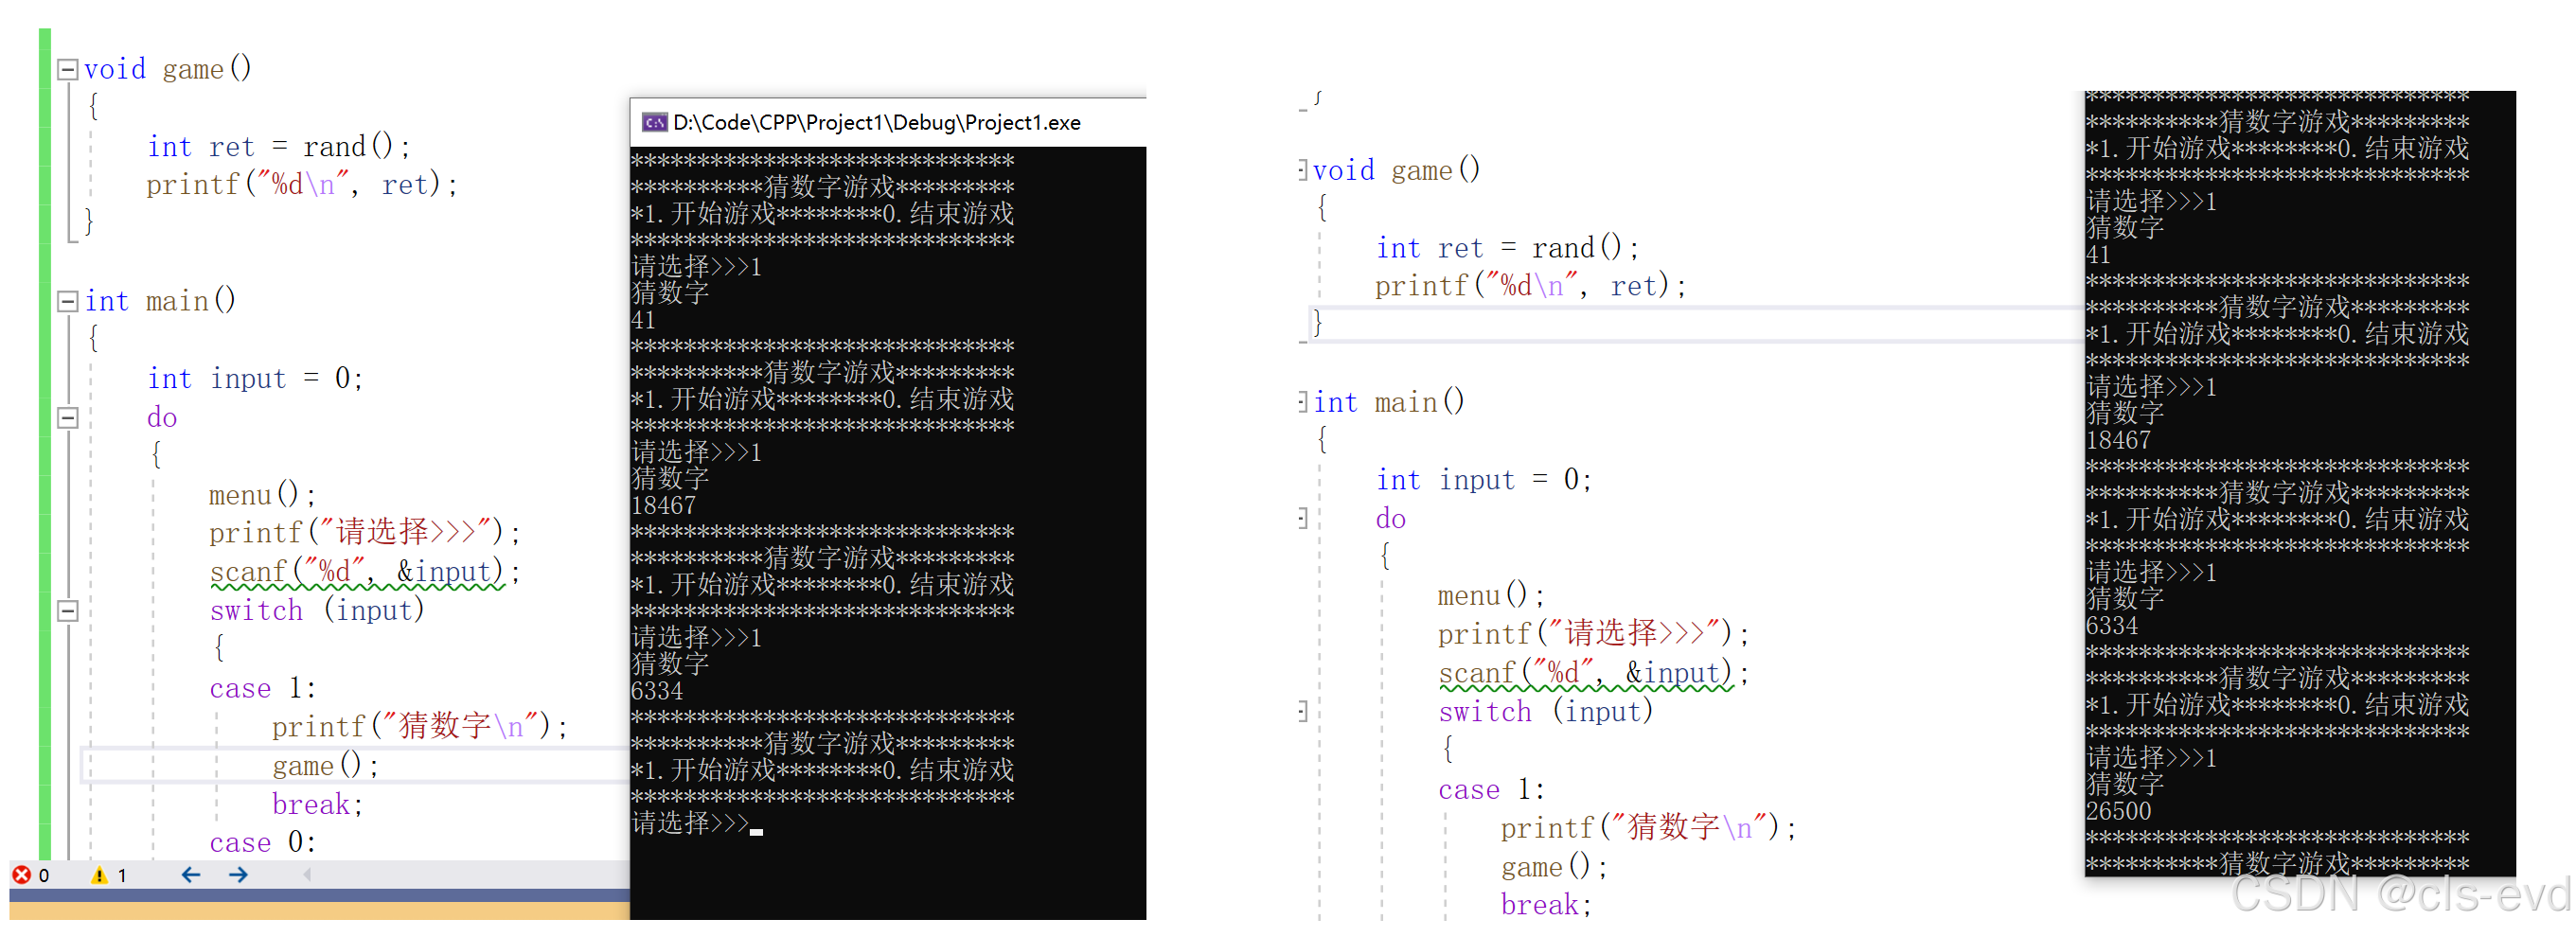The height and width of the screenshot is (937, 2576).
Task: Click 'int input = 0;' in right editor
Action: click(1484, 480)
